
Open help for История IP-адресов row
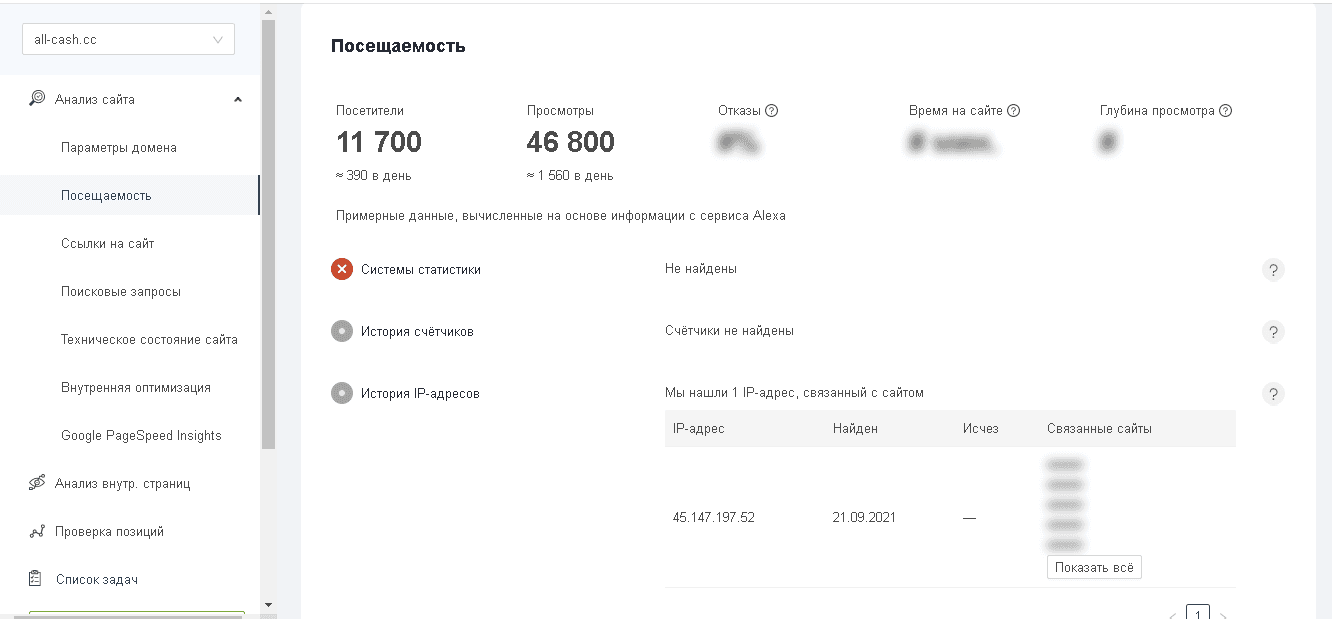[x=1272, y=394]
